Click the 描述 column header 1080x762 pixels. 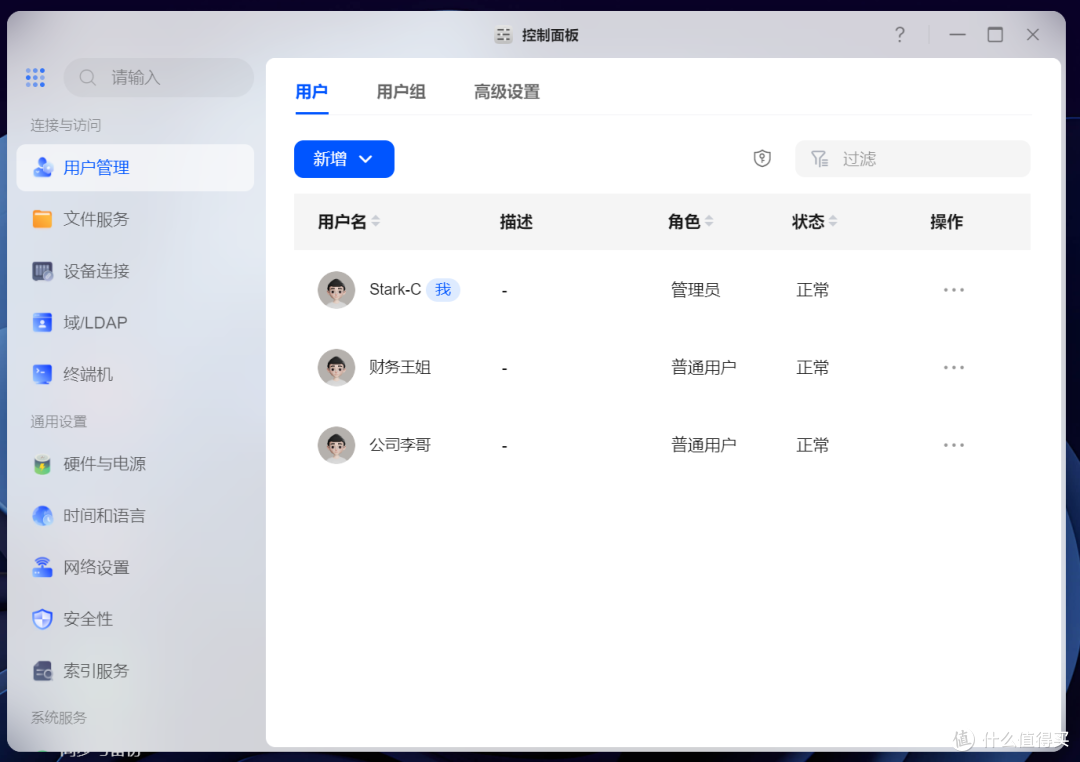517,222
